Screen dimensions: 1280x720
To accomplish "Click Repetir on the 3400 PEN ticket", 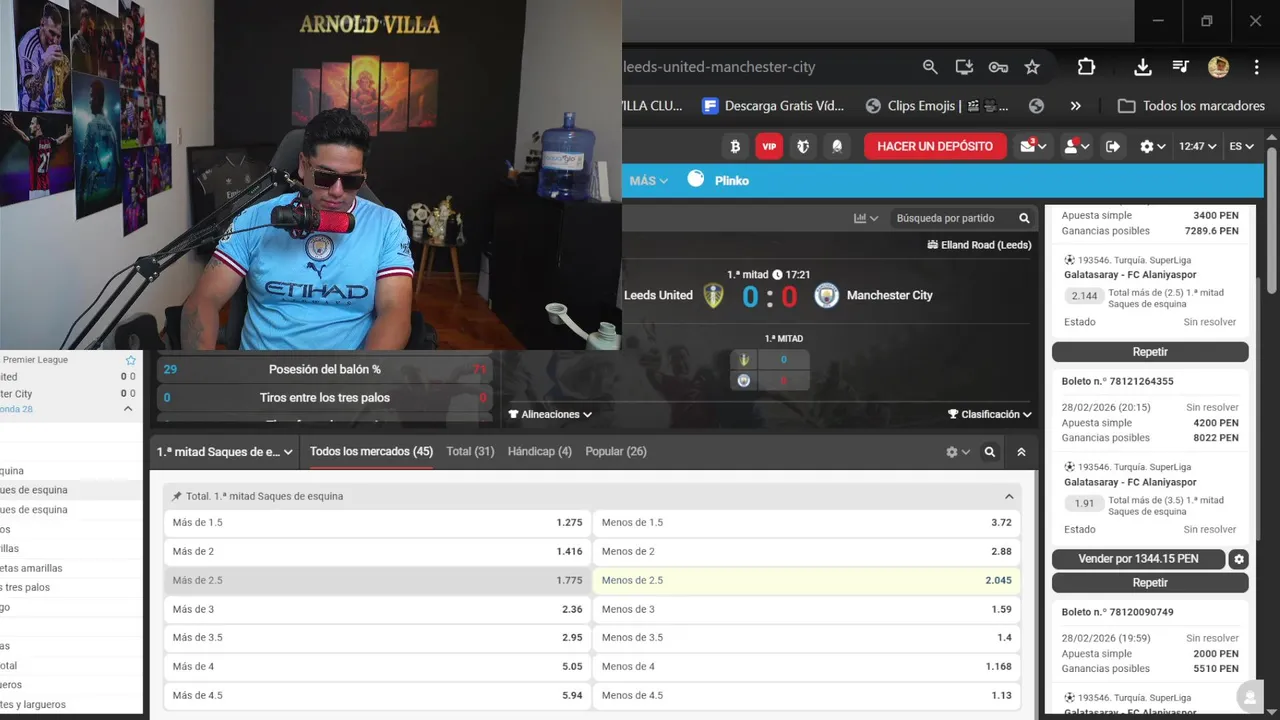I will [x=1150, y=352].
